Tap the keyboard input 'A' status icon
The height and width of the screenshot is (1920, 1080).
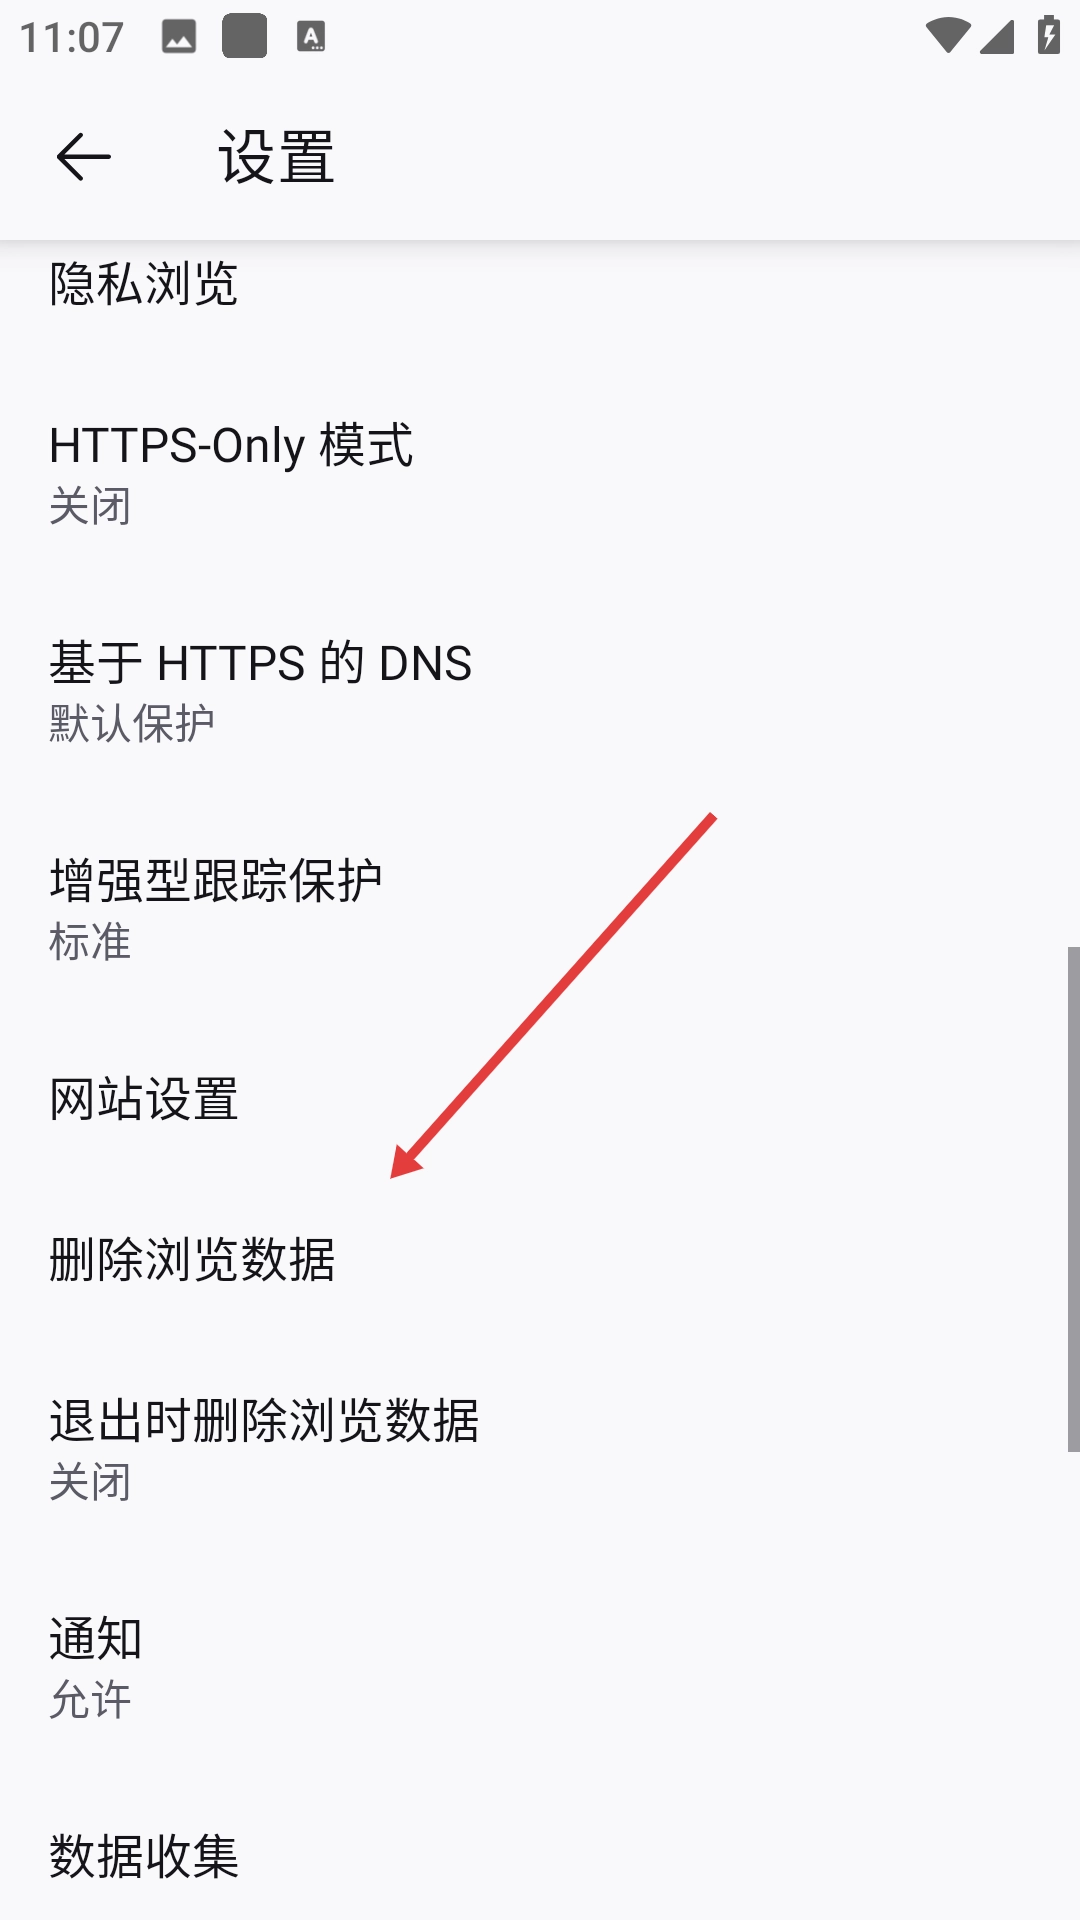coord(311,37)
